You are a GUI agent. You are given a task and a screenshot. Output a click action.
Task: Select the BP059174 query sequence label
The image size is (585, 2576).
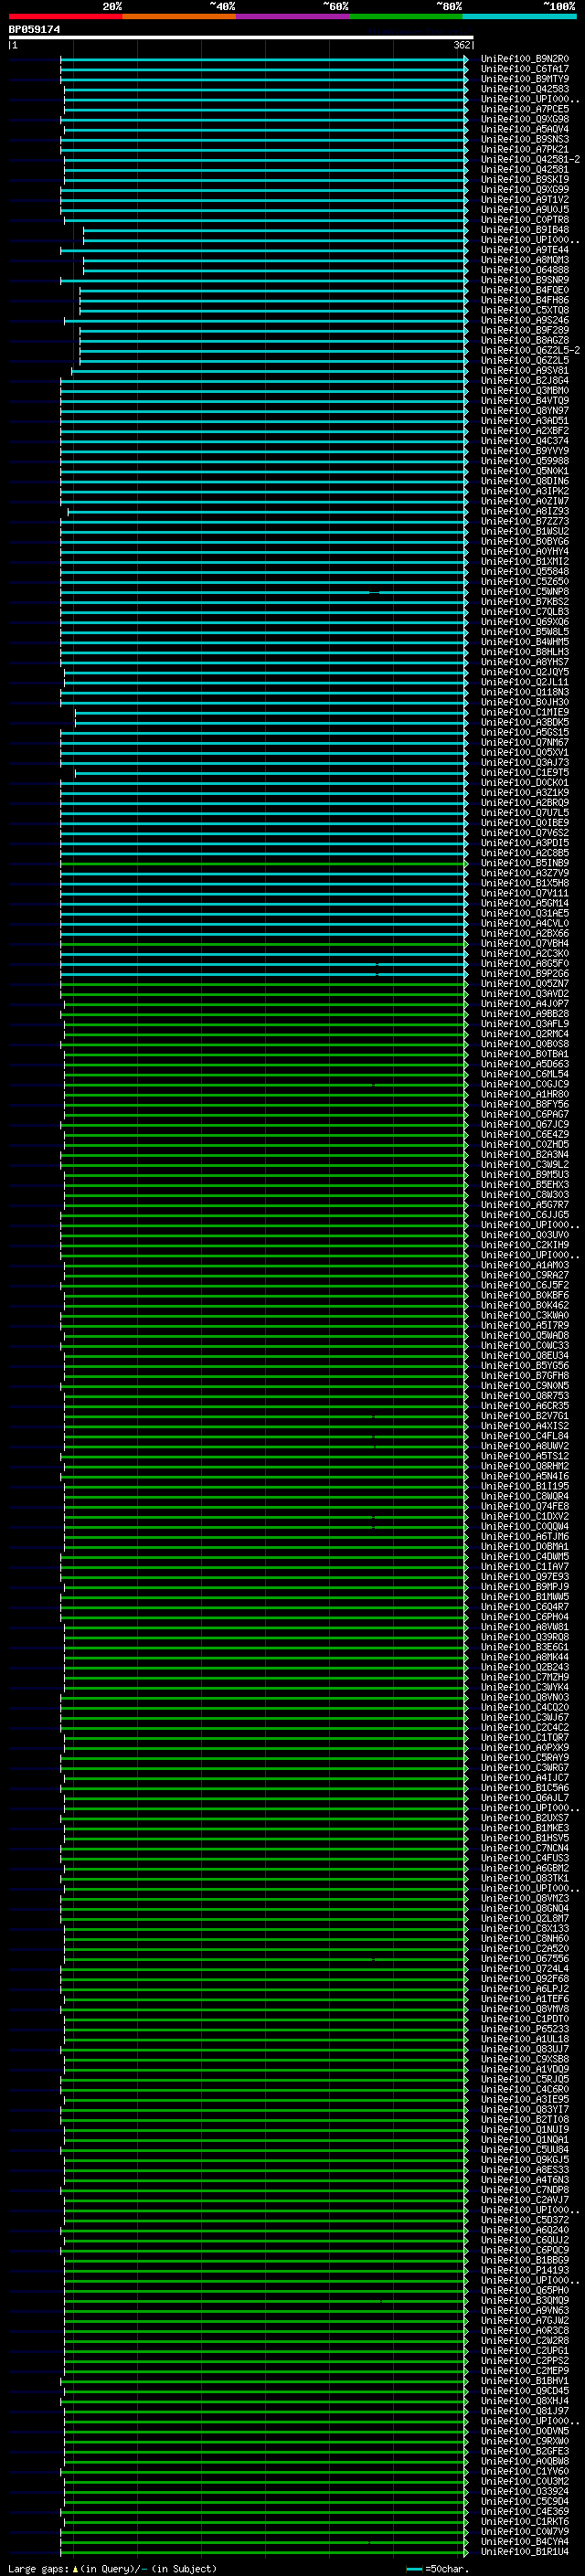click(x=34, y=30)
